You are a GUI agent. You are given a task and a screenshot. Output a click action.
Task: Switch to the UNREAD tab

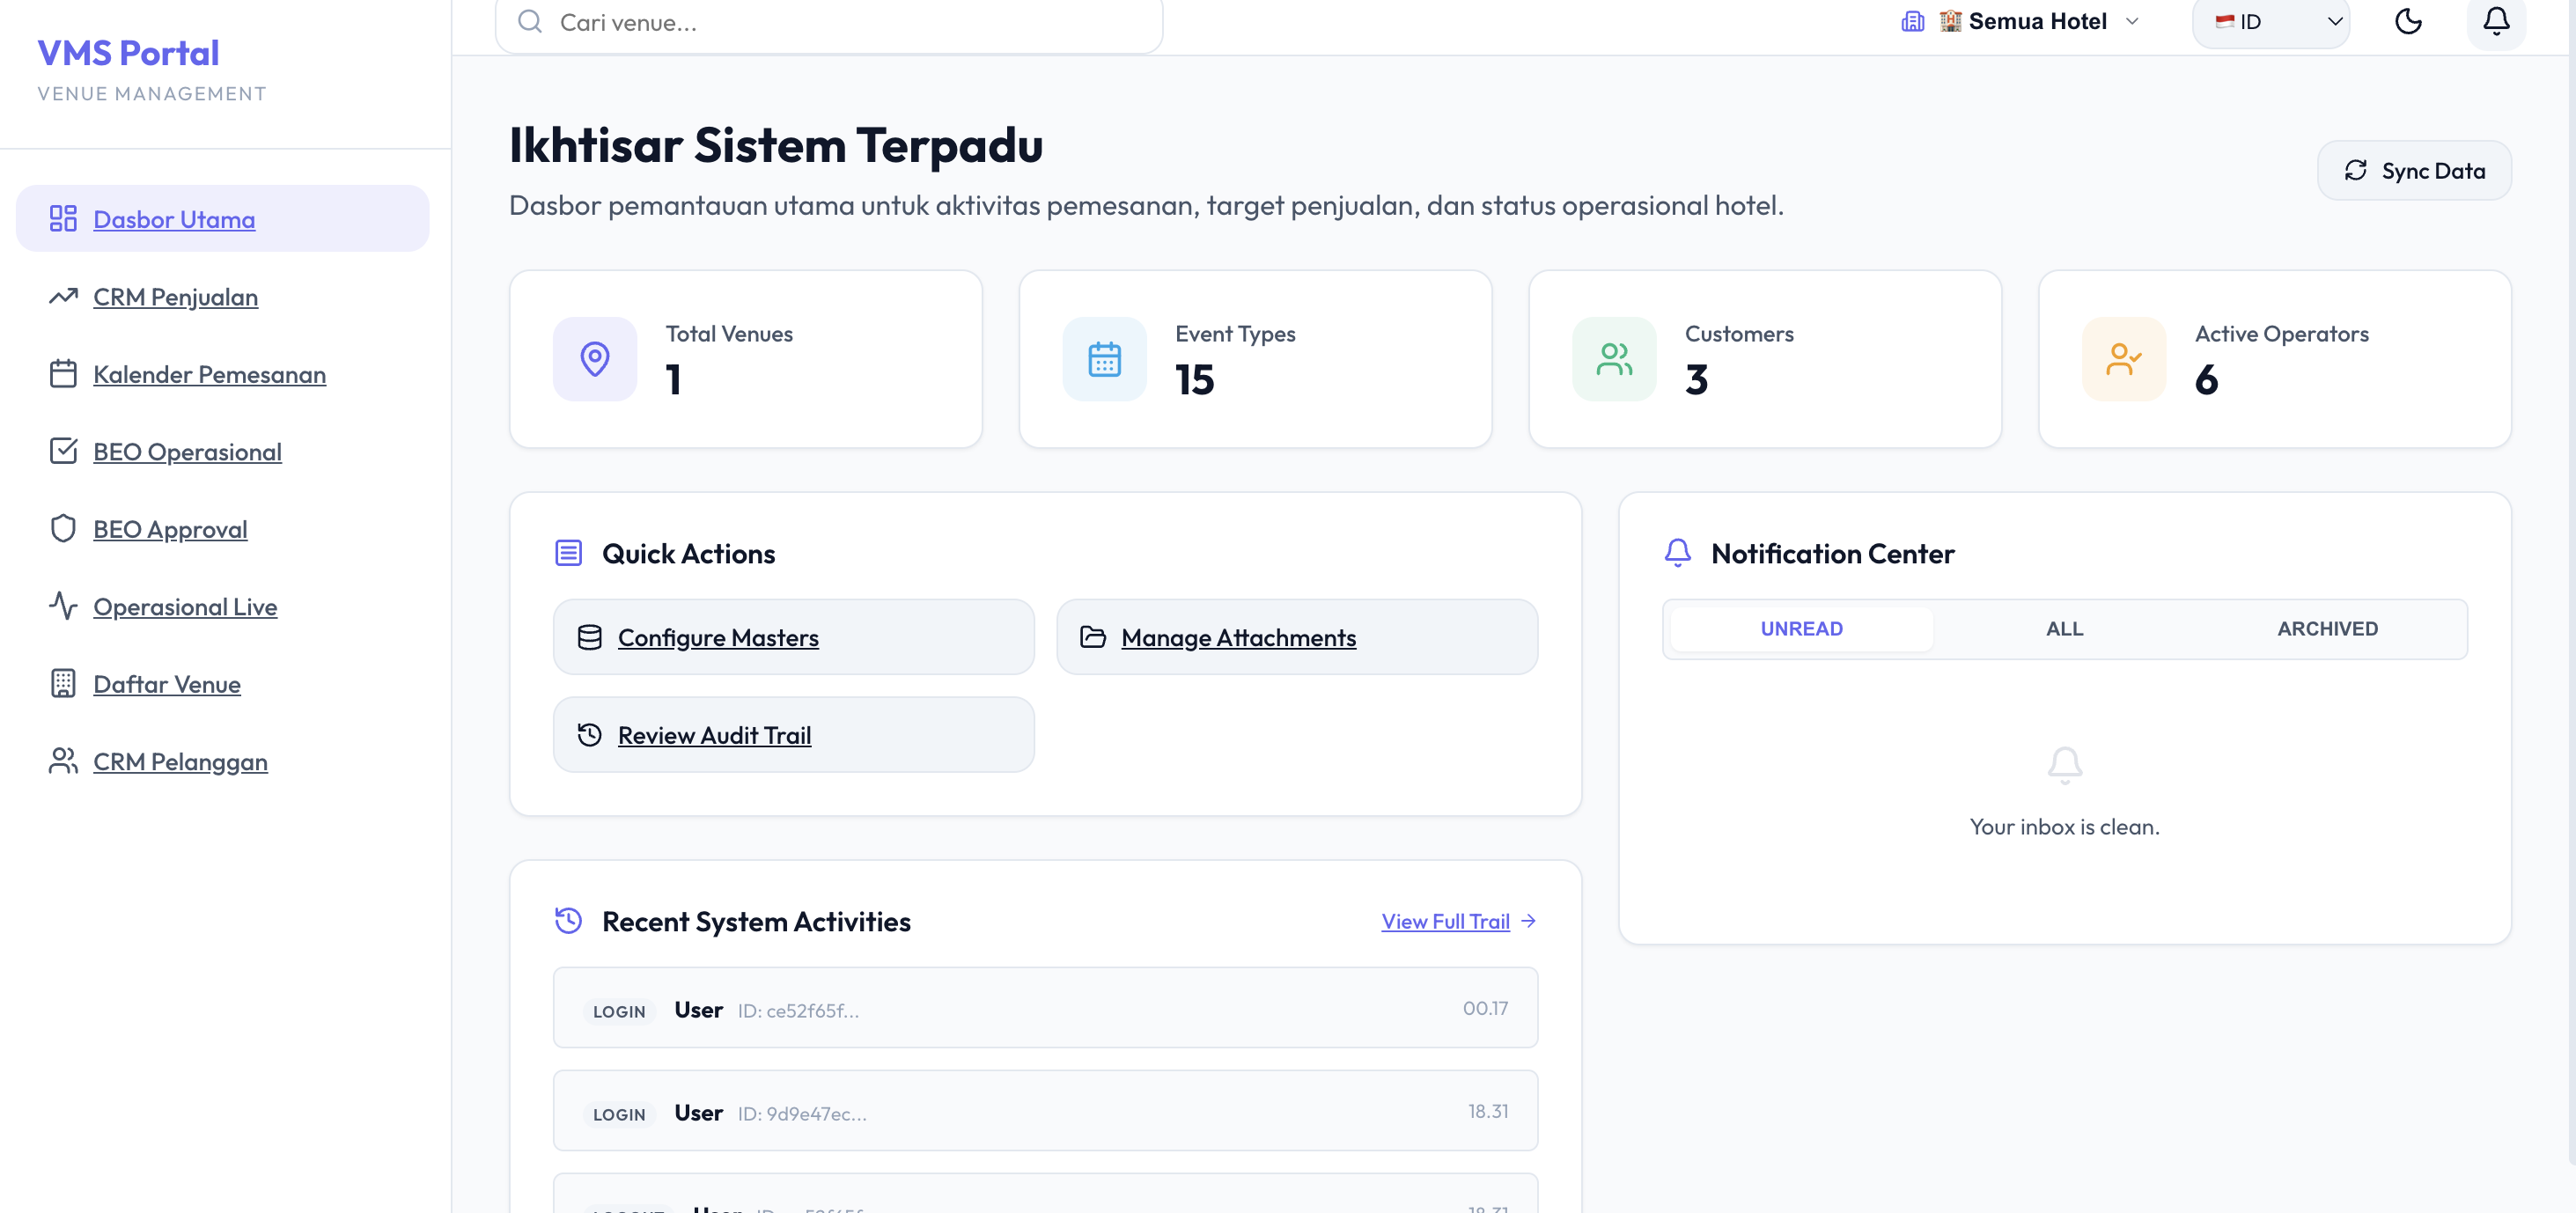tap(1802, 628)
